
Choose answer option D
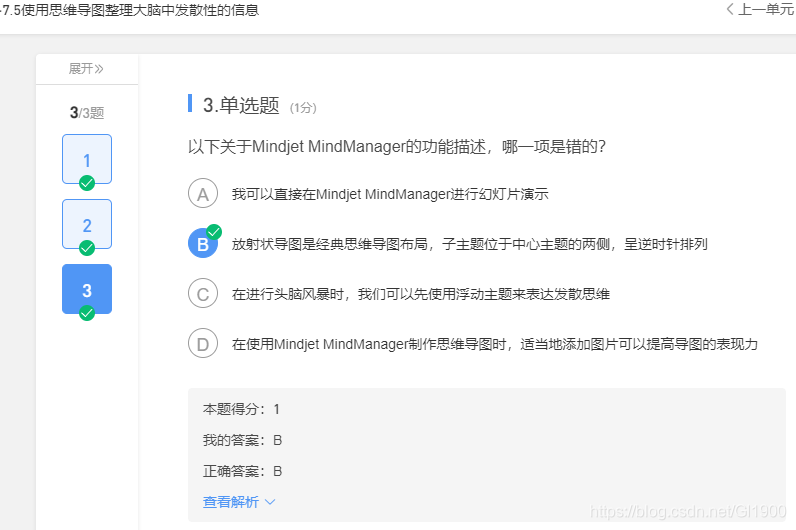pos(203,344)
